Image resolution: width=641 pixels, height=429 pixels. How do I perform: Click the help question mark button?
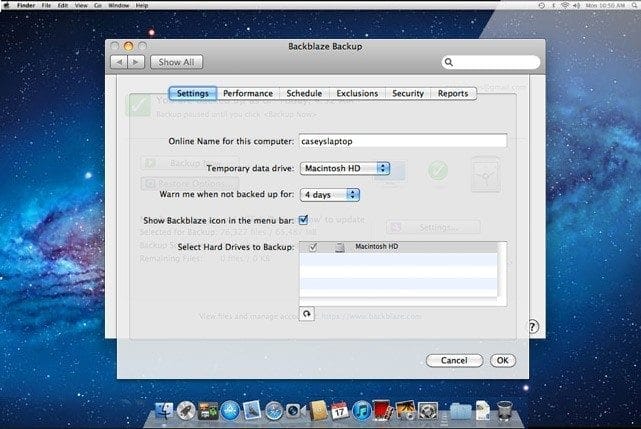click(532, 326)
